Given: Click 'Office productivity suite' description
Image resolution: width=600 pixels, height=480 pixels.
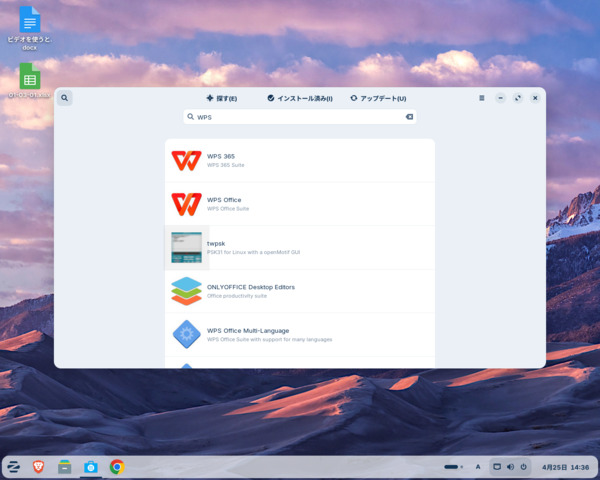Looking at the screenshot, I should [x=237, y=296].
